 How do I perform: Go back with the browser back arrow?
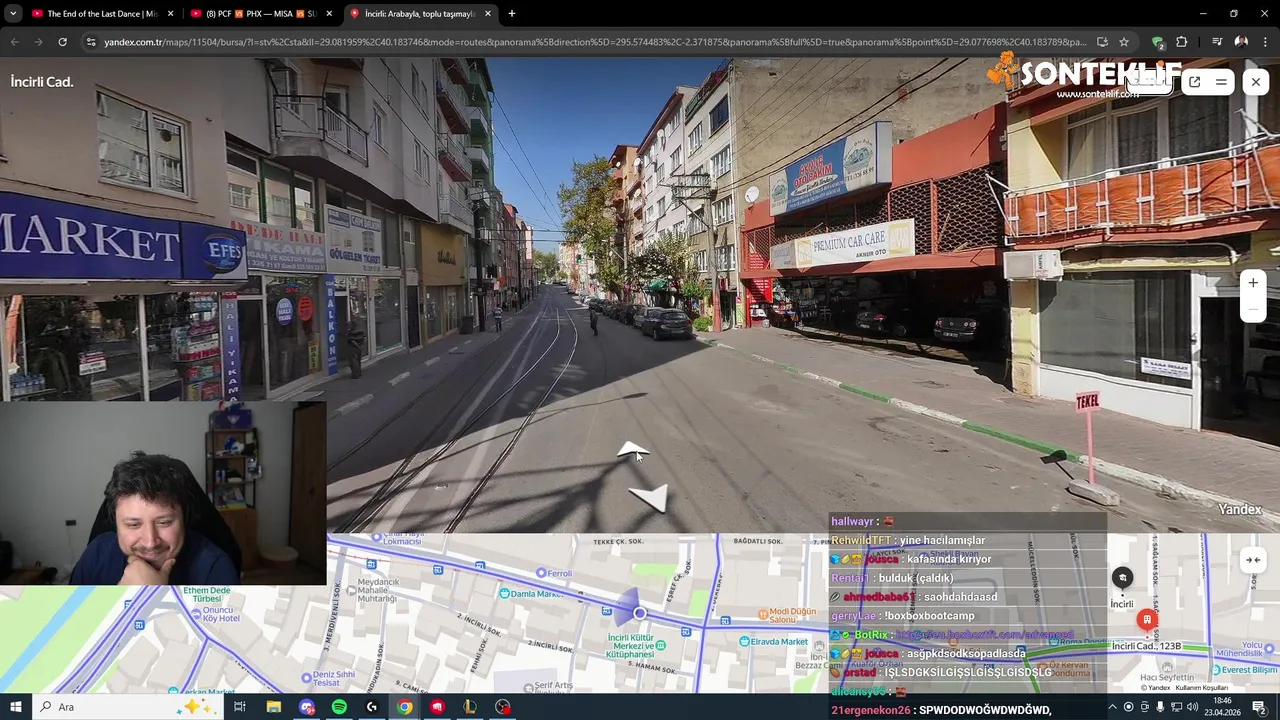tap(14, 42)
